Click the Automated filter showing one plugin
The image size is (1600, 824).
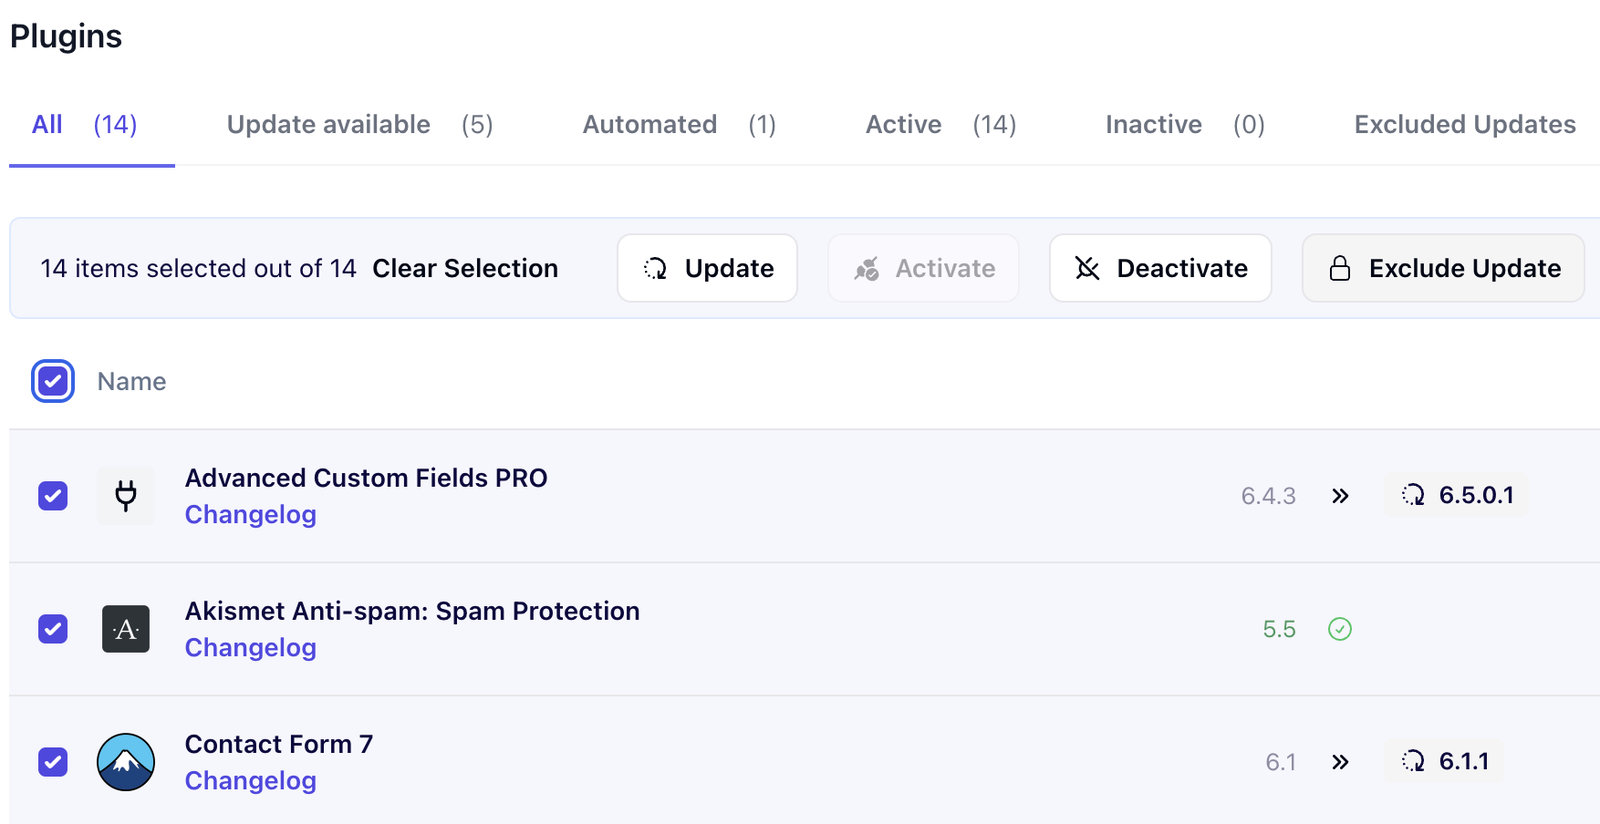tap(649, 124)
